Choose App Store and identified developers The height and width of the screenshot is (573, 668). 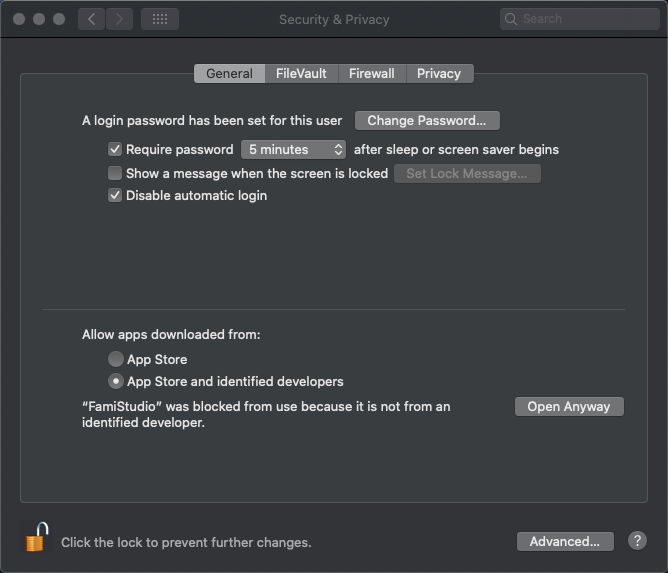(115, 381)
